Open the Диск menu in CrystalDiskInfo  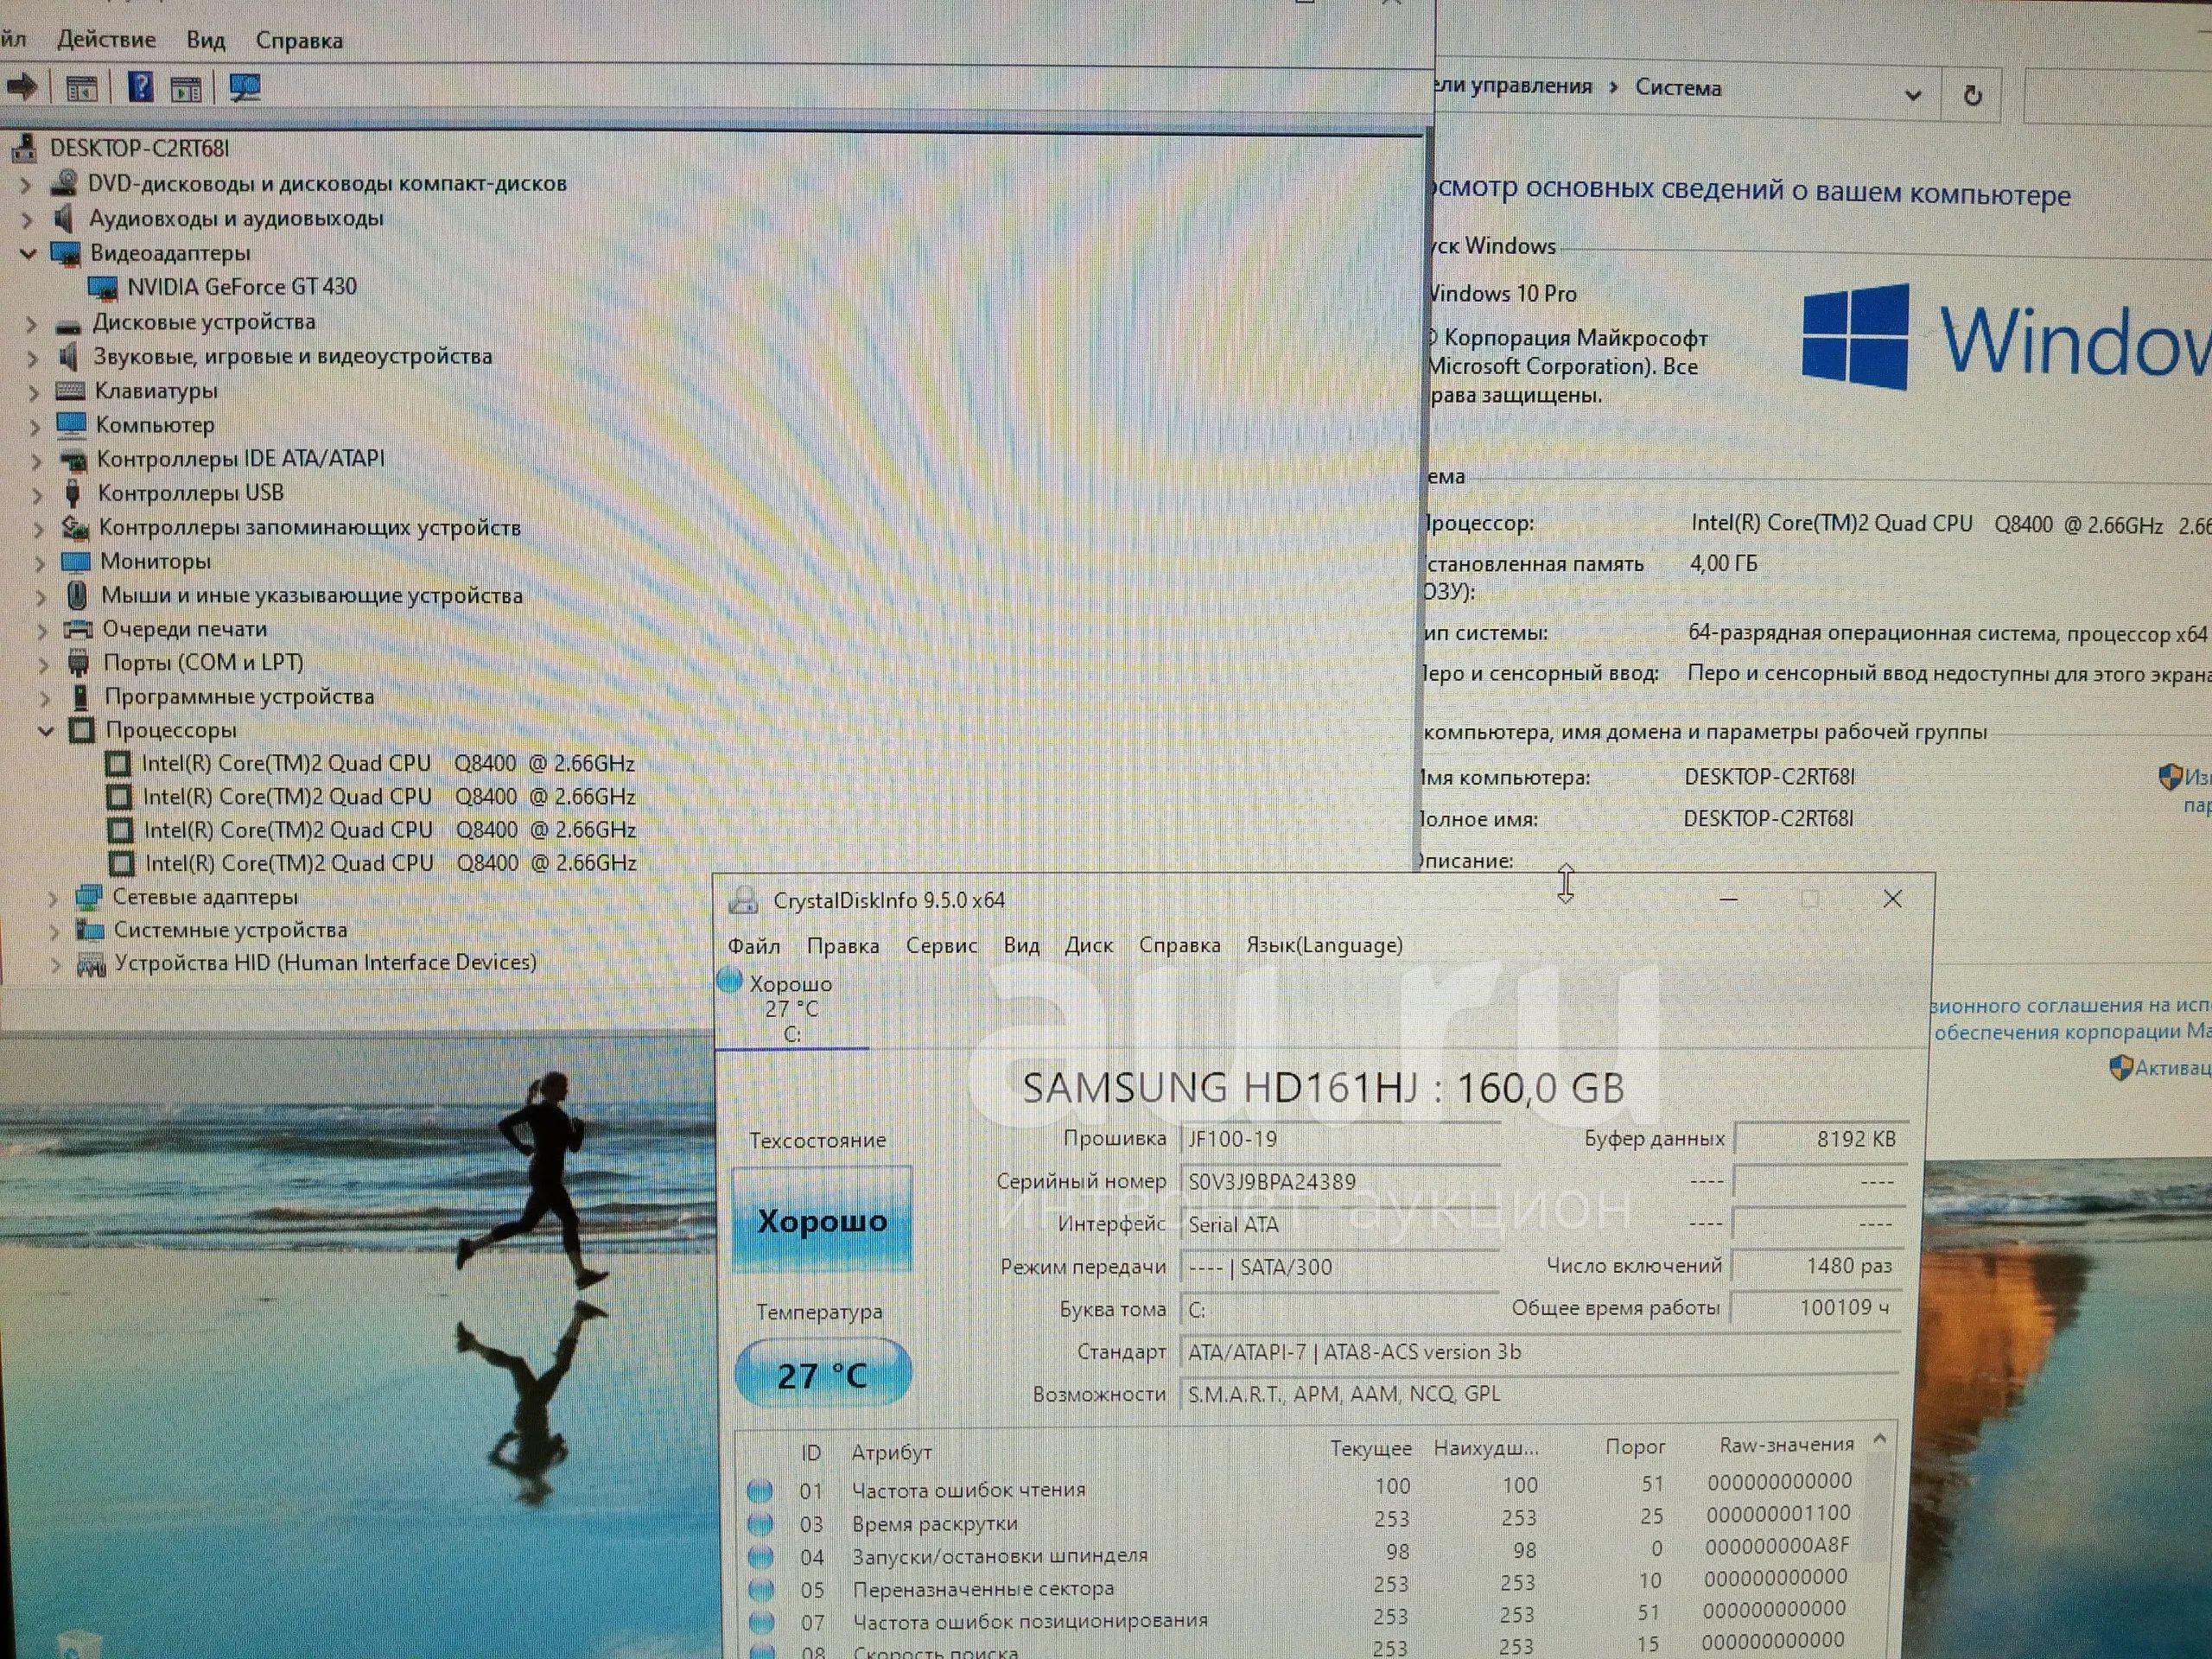pyautogui.click(x=1089, y=945)
